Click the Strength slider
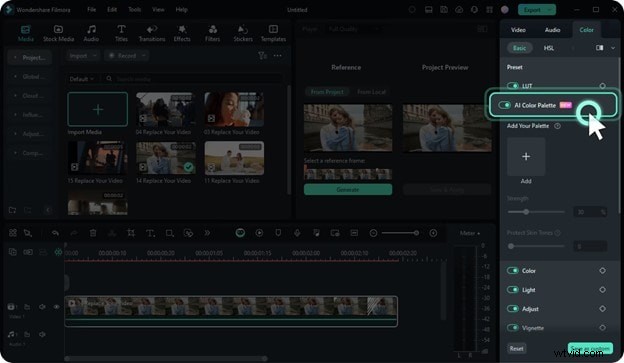The height and width of the screenshot is (363, 624). [536, 212]
